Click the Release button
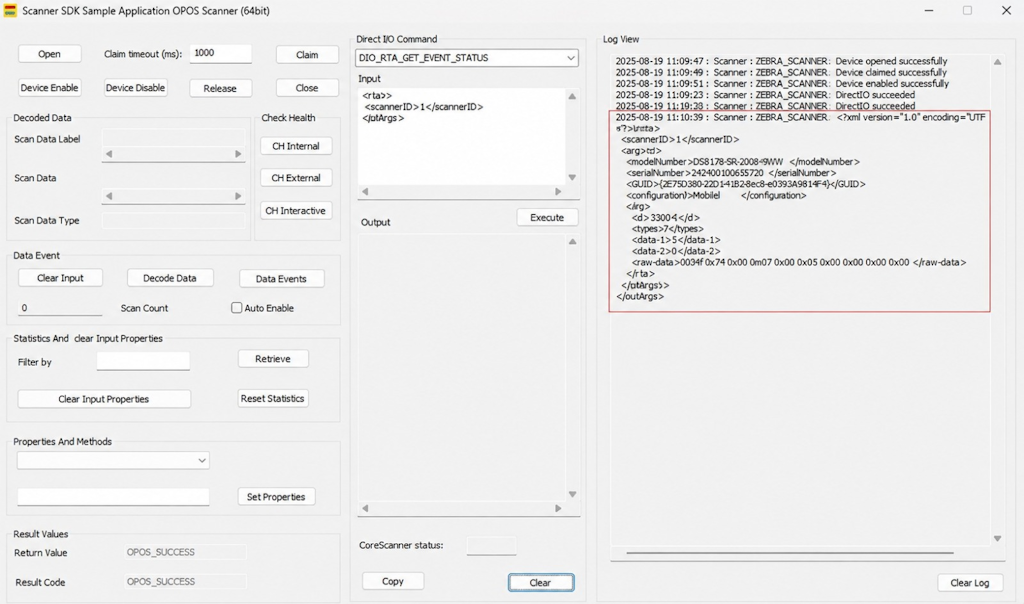This screenshot has height=604, width=1024. (x=220, y=88)
